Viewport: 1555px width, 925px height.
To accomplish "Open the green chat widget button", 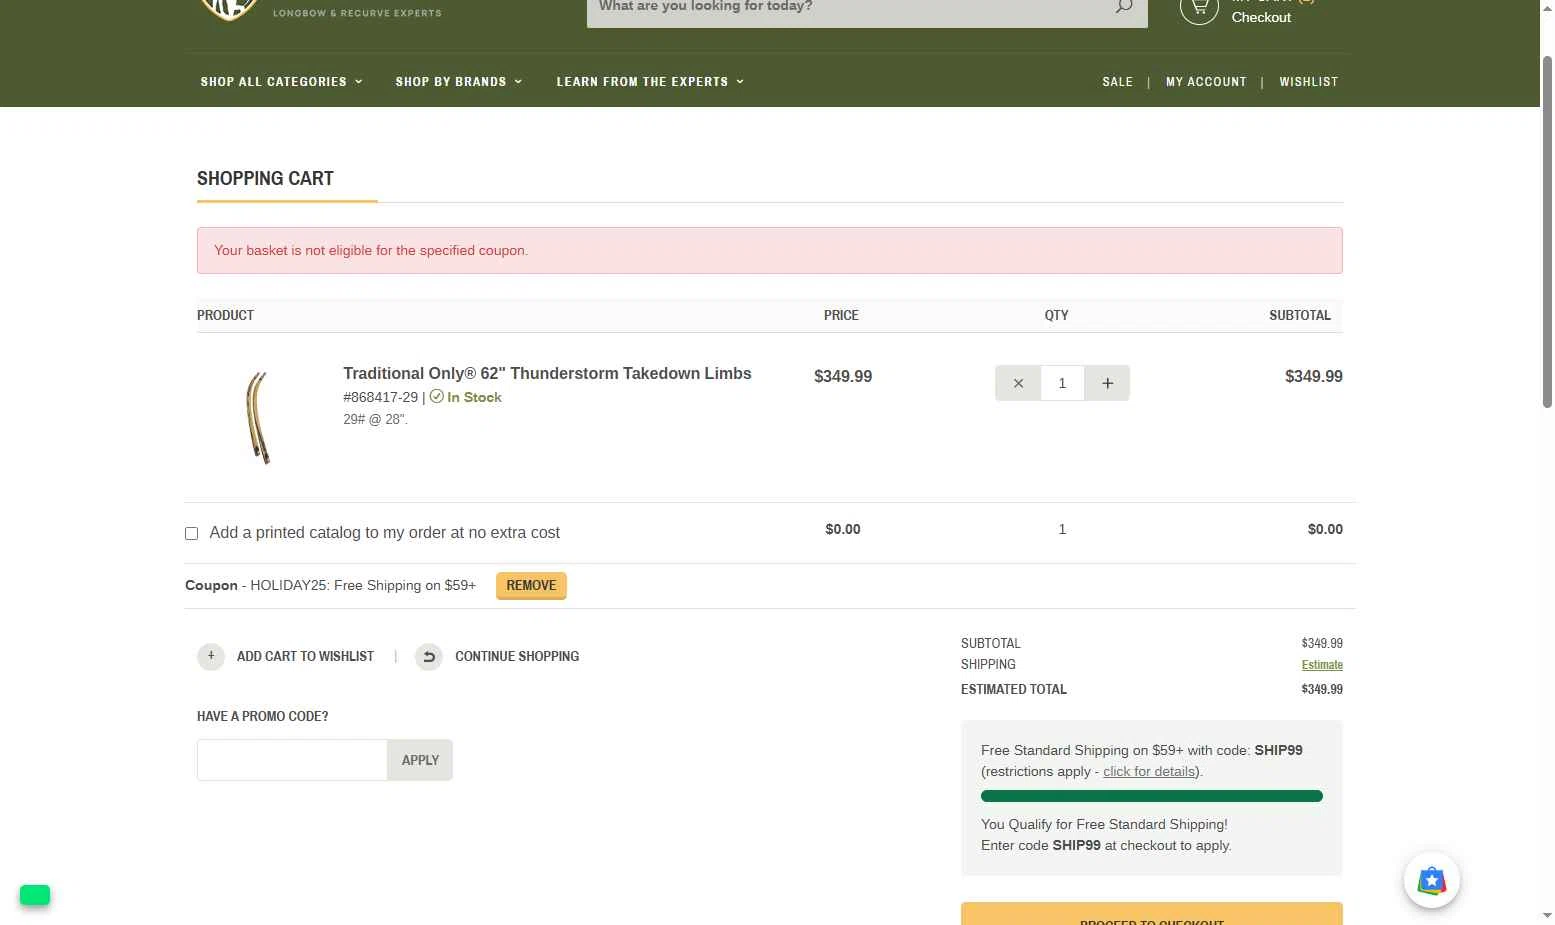I will tap(35, 895).
